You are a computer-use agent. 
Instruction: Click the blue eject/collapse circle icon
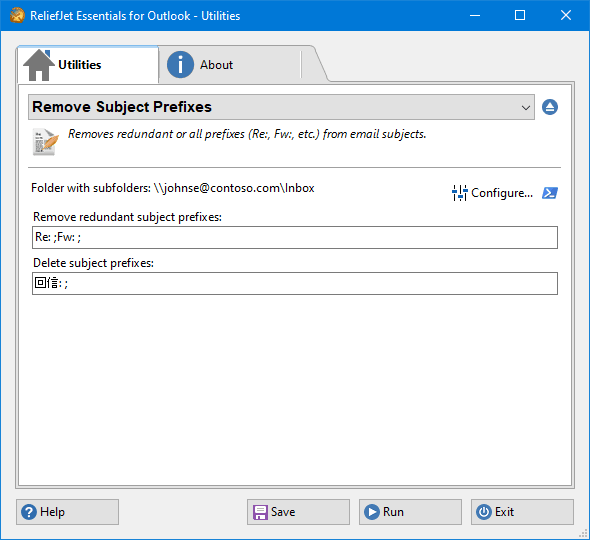click(550, 107)
